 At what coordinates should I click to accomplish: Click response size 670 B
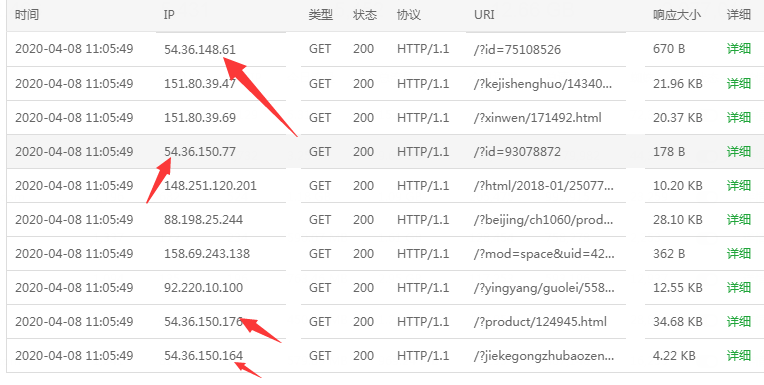[669, 49]
